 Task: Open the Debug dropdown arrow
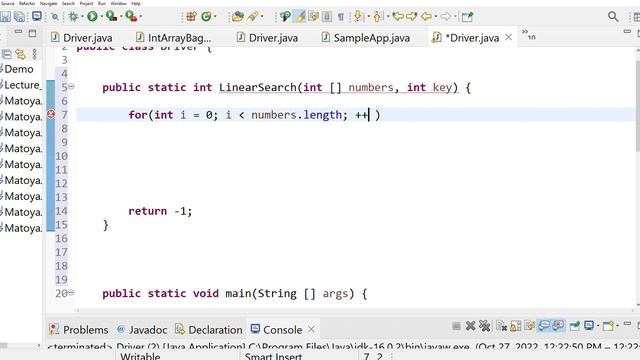point(82,17)
